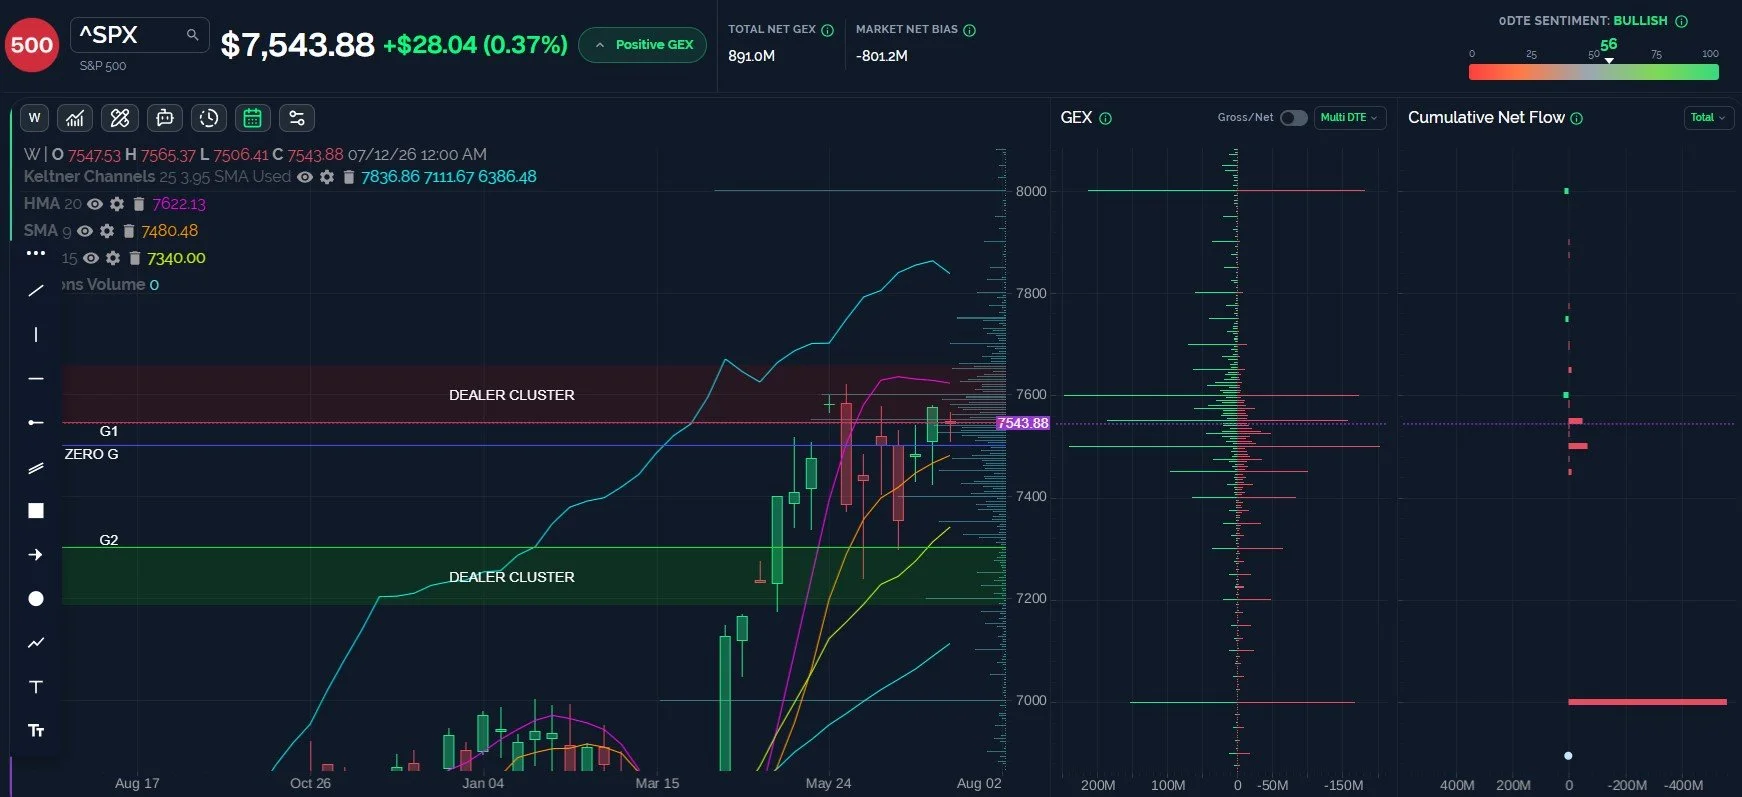Click the ticker search magnifier icon
Image resolution: width=1742 pixels, height=797 pixels.
click(x=192, y=35)
